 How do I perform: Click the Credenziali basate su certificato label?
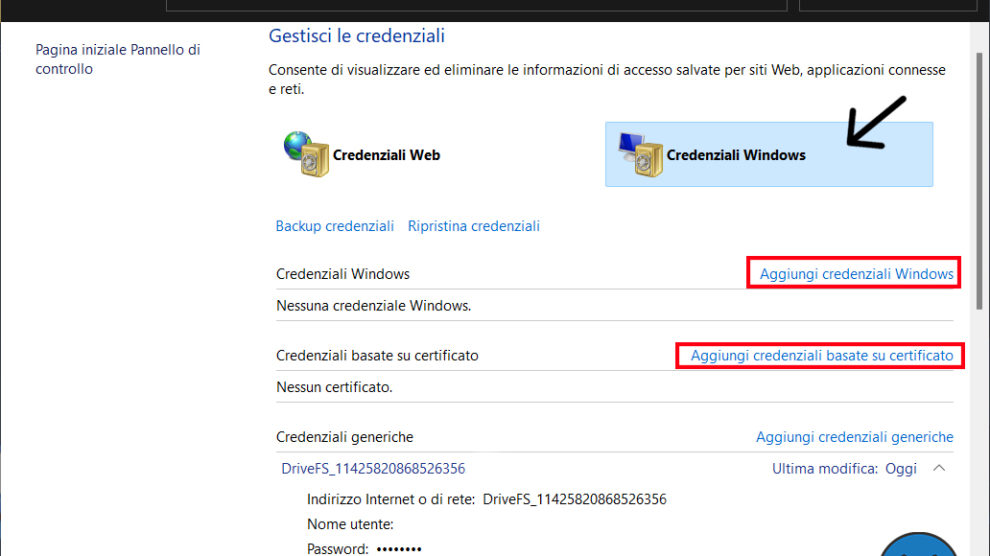[x=377, y=355]
